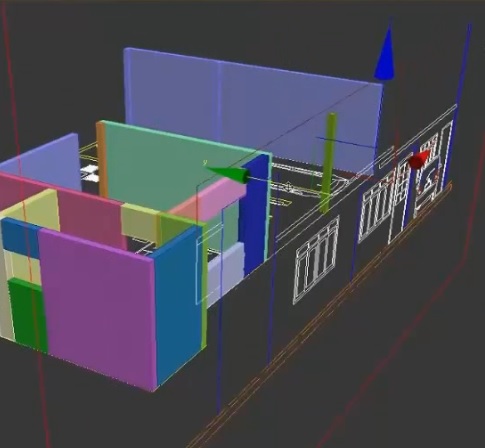Viewport: 485px width, 448px height.
Task: Select the teal green wall panel
Action: [180, 167]
